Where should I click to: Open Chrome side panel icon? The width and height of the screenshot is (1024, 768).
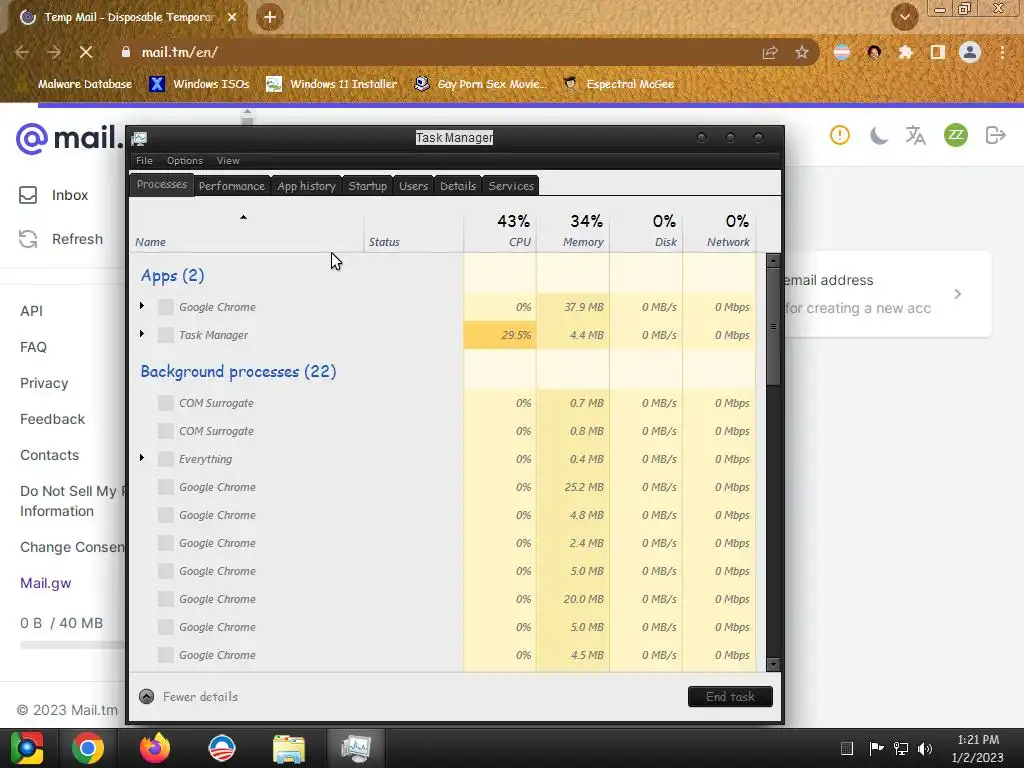(938, 52)
